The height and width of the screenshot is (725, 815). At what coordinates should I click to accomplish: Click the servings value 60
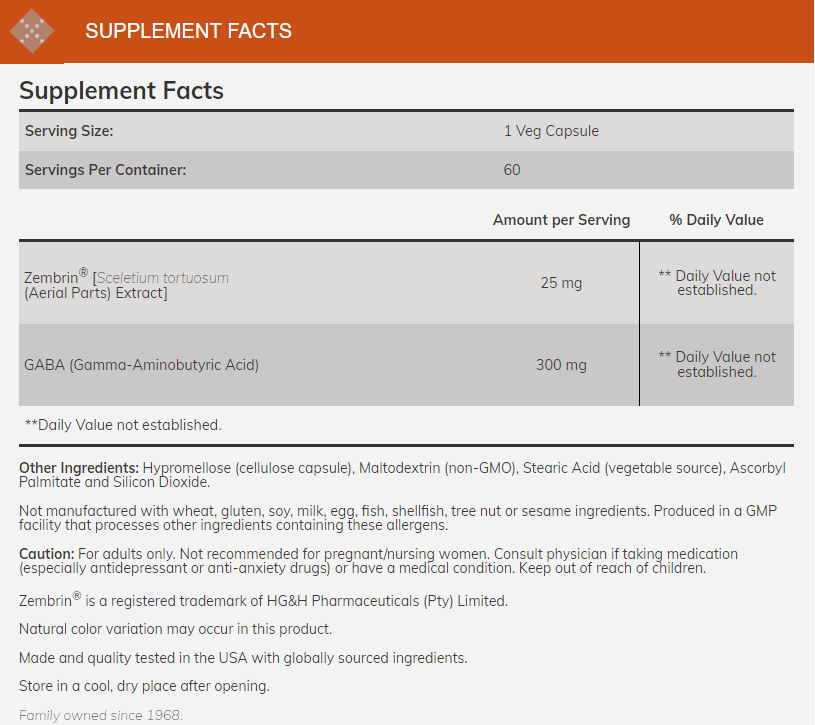[x=512, y=170]
